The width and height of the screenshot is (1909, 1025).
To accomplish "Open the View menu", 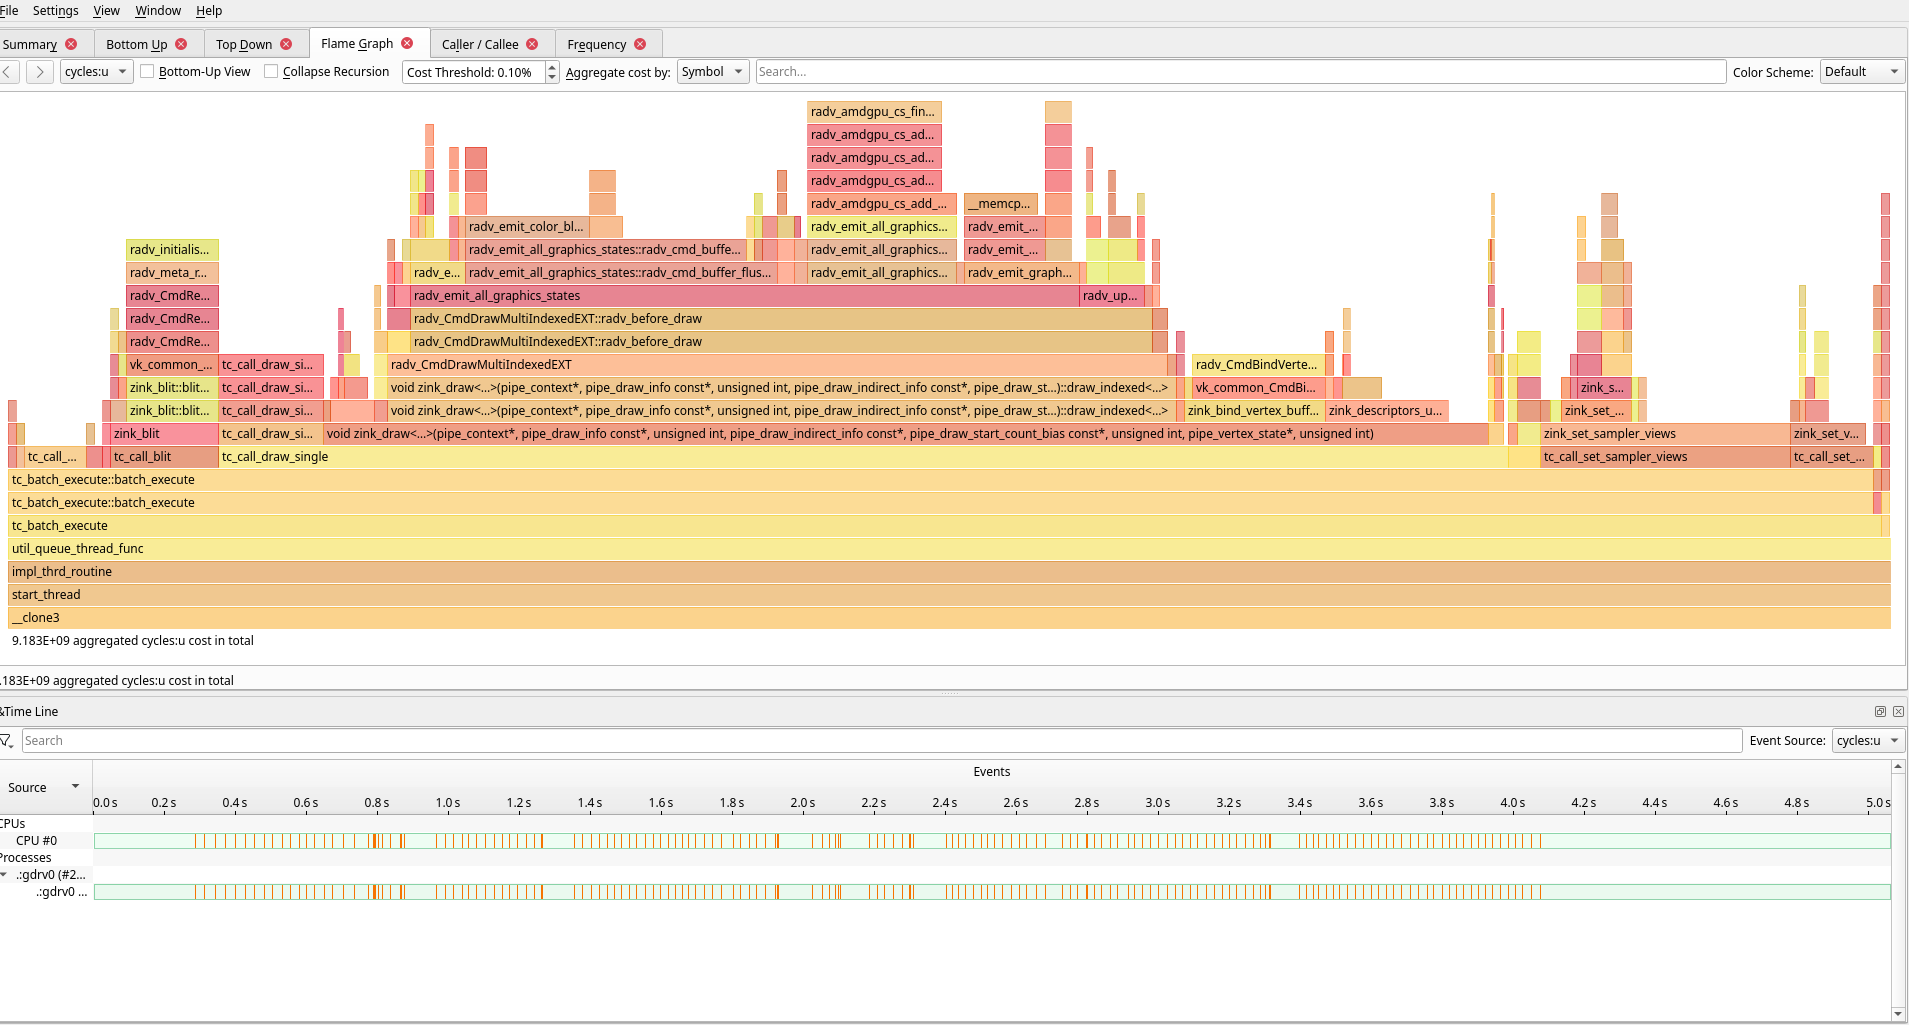I will [106, 11].
